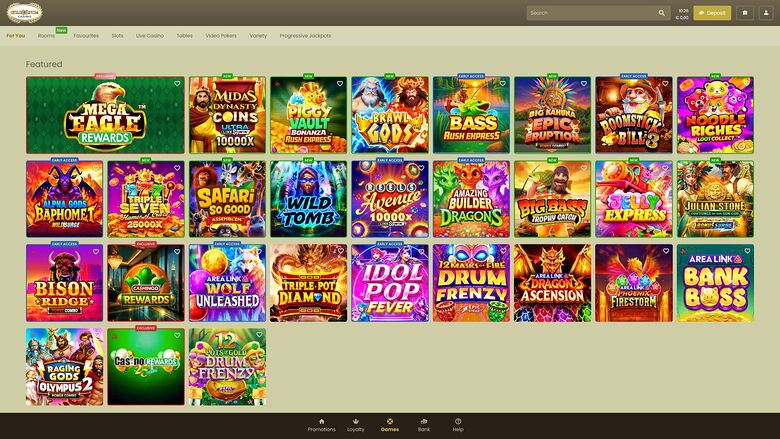The height and width of the screenshot is (439, 780).
Task: Open the Rooms tab
Action: (x=46, y=36)
